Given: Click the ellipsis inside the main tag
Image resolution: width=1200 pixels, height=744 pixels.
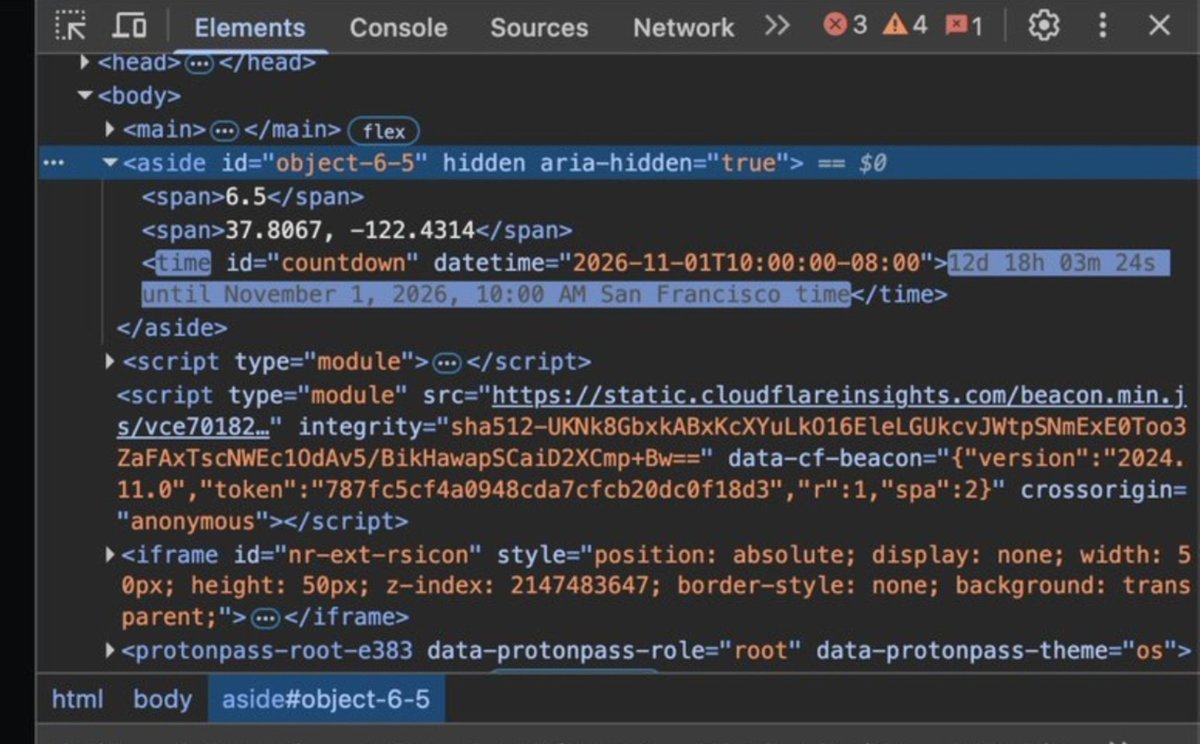Looking at the screenshot, I should point(226,130).
